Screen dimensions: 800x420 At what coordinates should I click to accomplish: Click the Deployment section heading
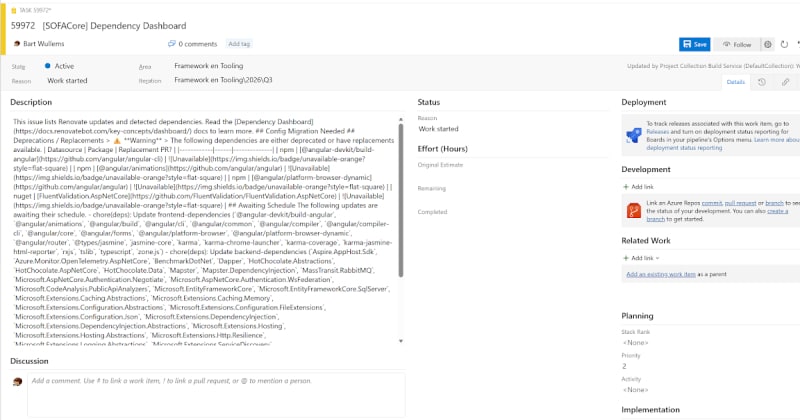[x=643, y=102]
